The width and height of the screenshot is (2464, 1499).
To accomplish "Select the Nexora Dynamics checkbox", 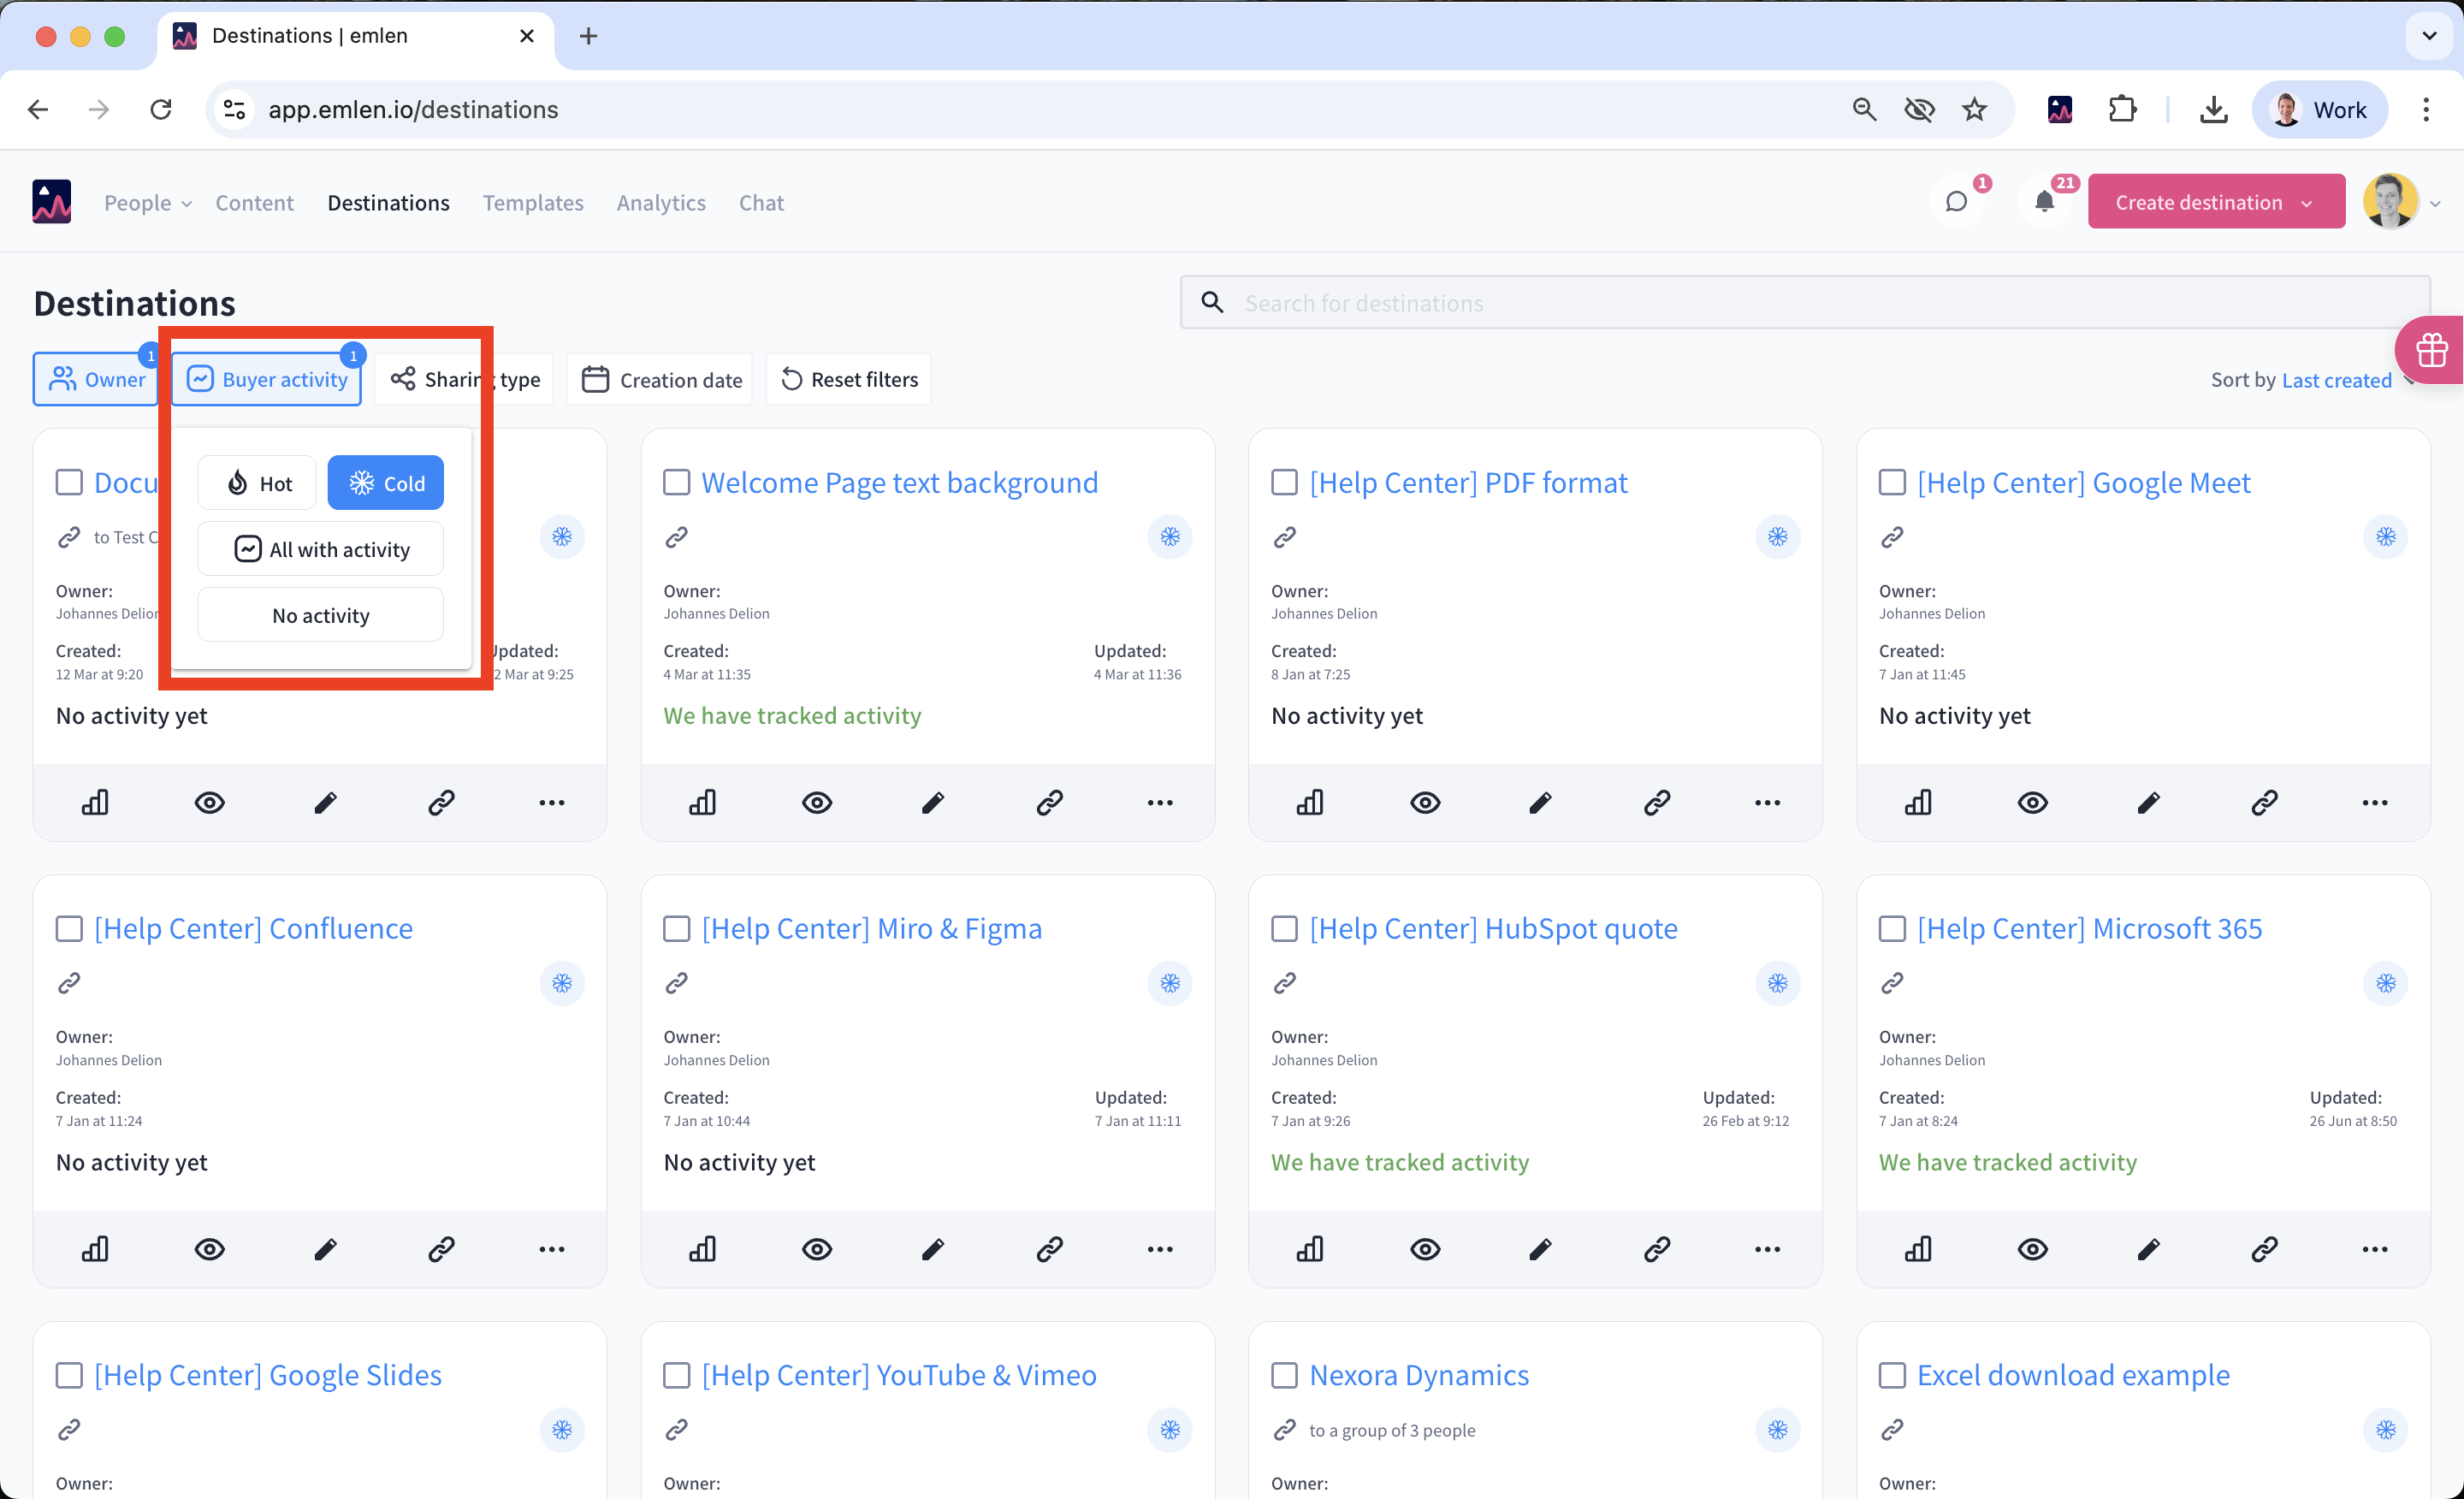I will [1284, 1375].
